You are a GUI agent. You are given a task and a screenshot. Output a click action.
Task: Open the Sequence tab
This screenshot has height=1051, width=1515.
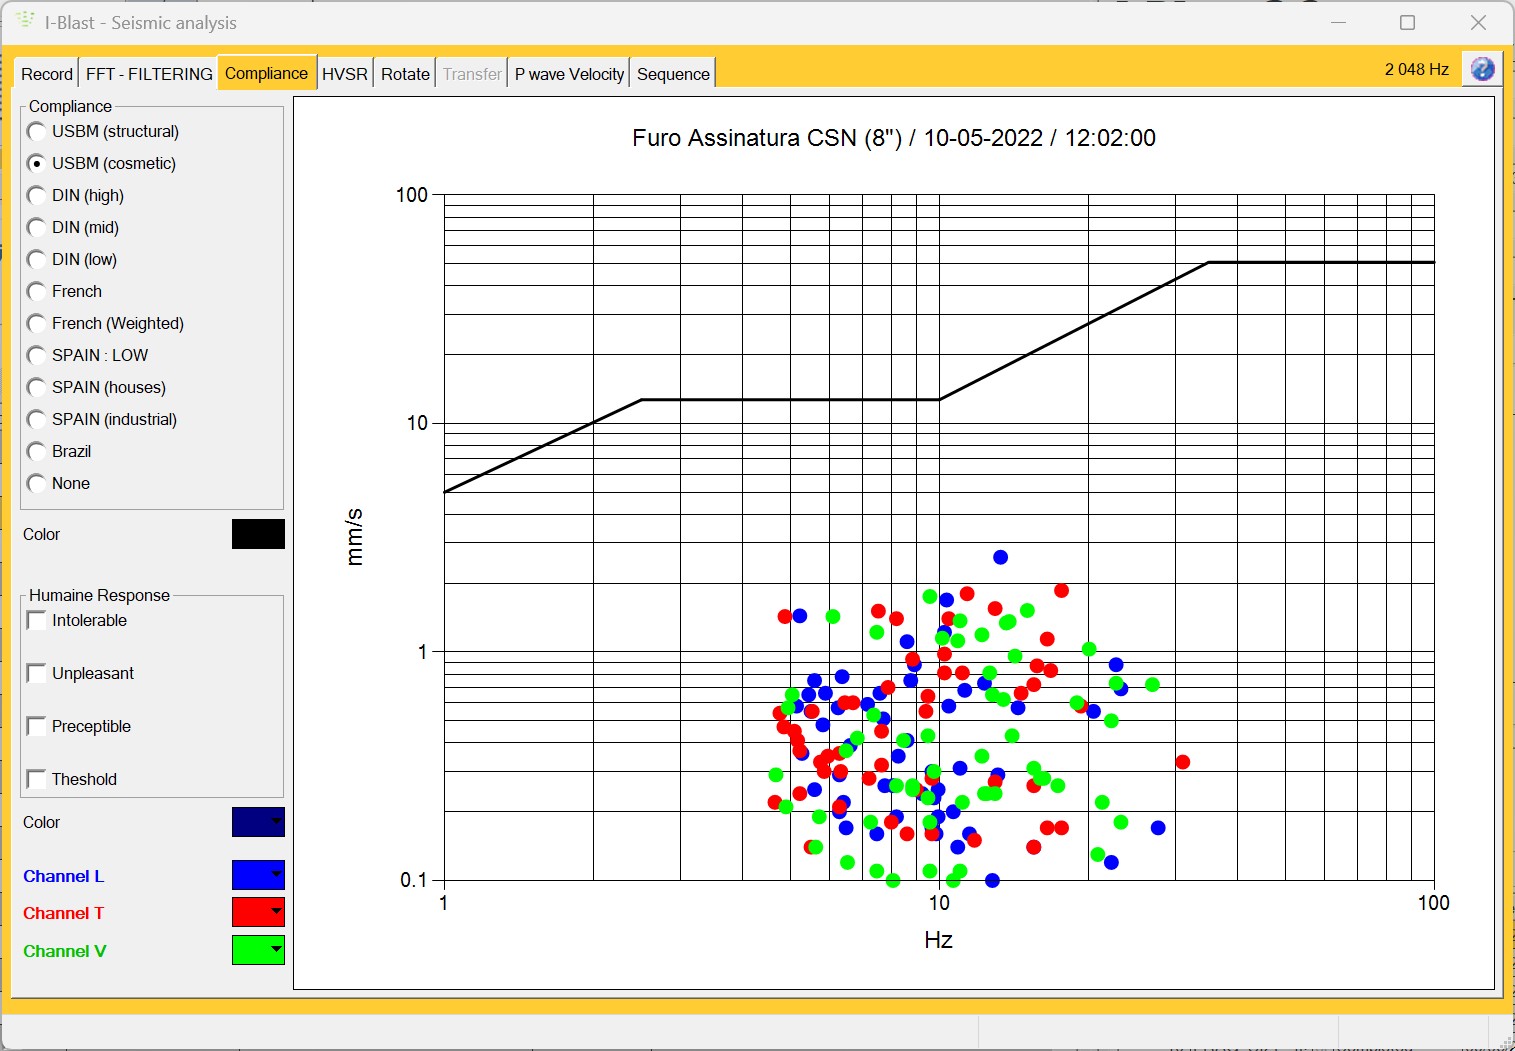click(673, 74)
